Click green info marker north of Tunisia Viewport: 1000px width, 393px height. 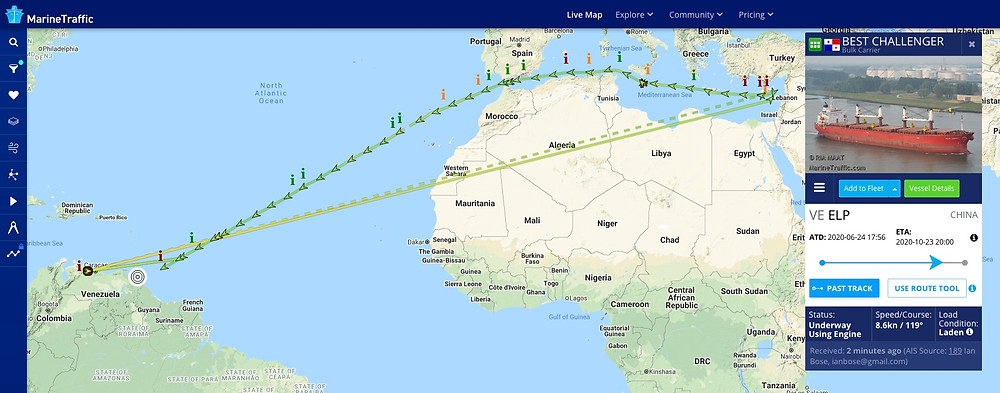pyautogui.click(x=619, y=57)
